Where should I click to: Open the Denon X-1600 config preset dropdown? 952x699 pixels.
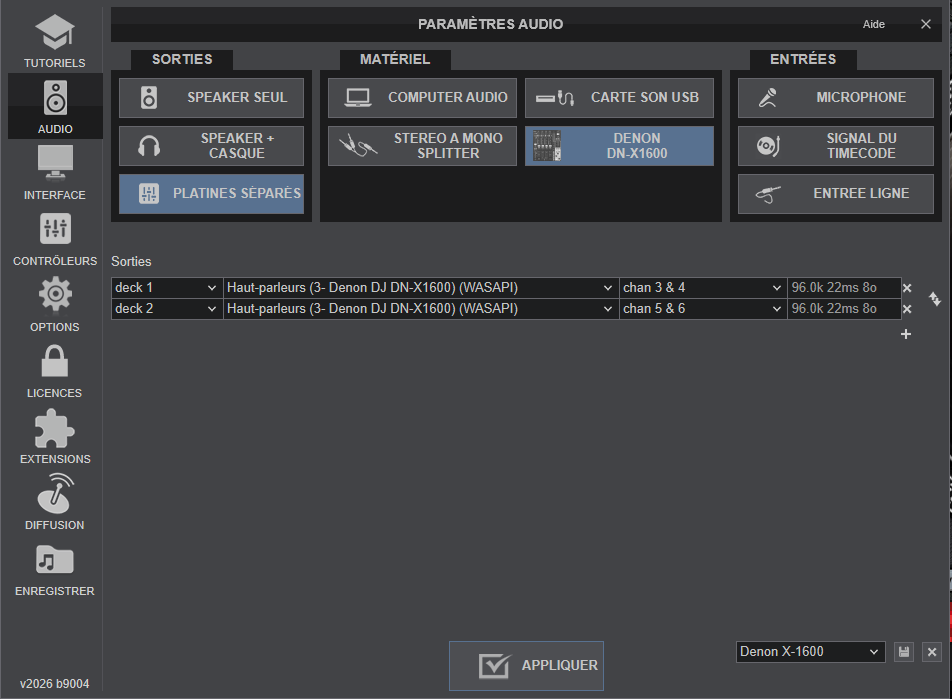(x=810, y=652)
